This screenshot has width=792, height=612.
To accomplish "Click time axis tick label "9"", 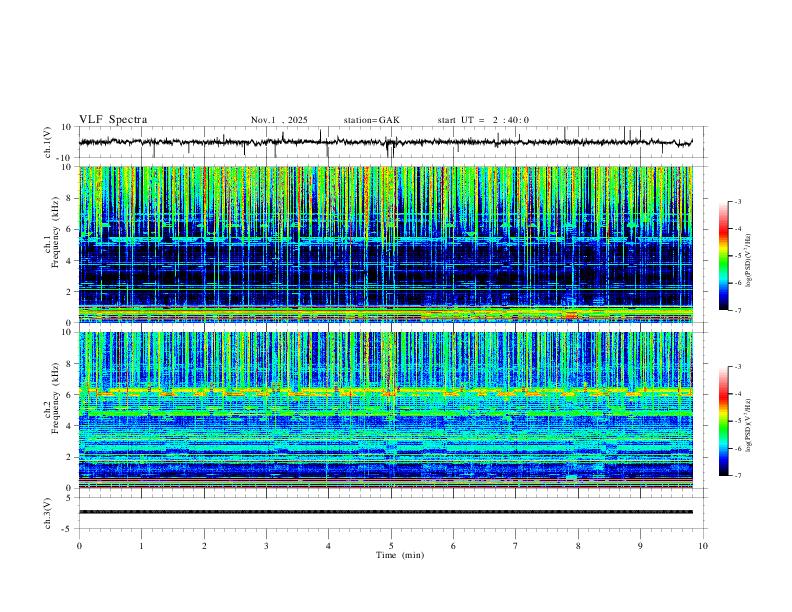I will [640, 546].
